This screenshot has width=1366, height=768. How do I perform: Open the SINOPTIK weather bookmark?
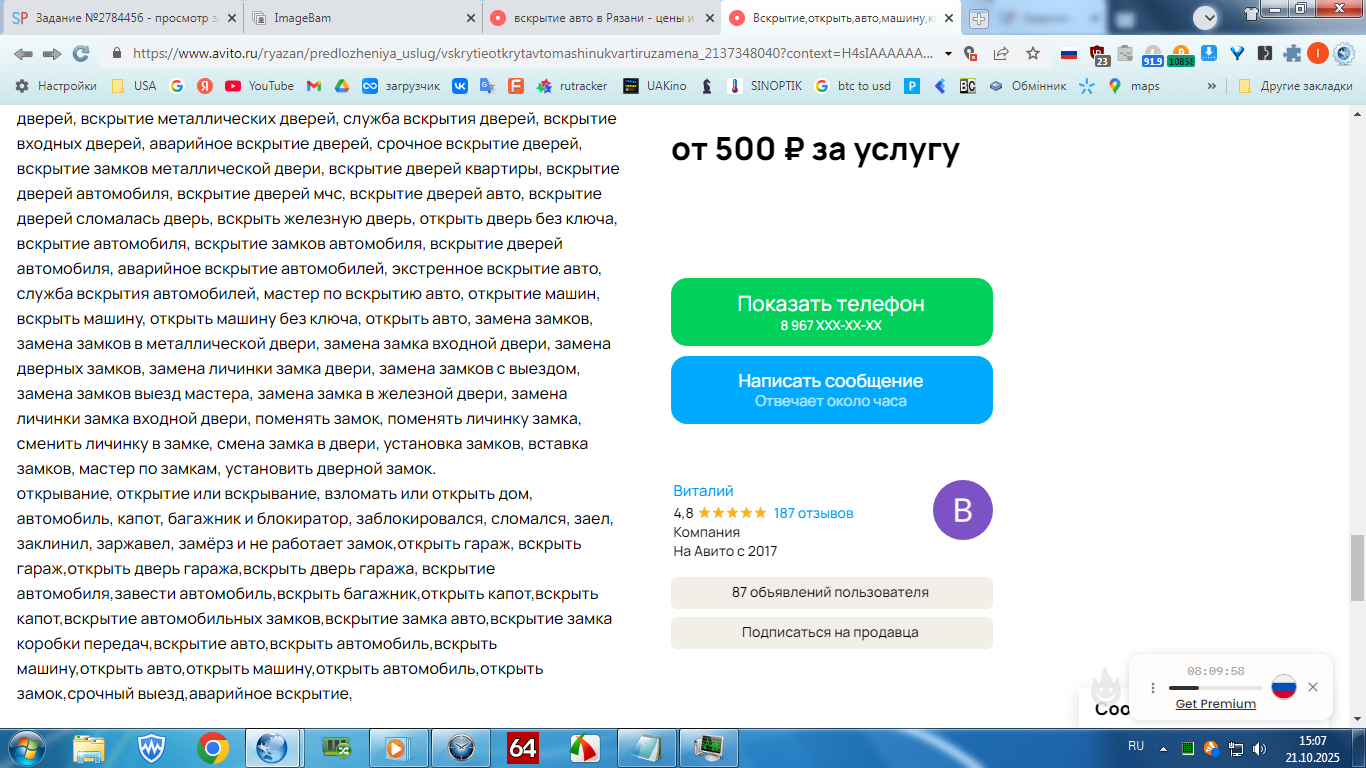pos(765,86)
